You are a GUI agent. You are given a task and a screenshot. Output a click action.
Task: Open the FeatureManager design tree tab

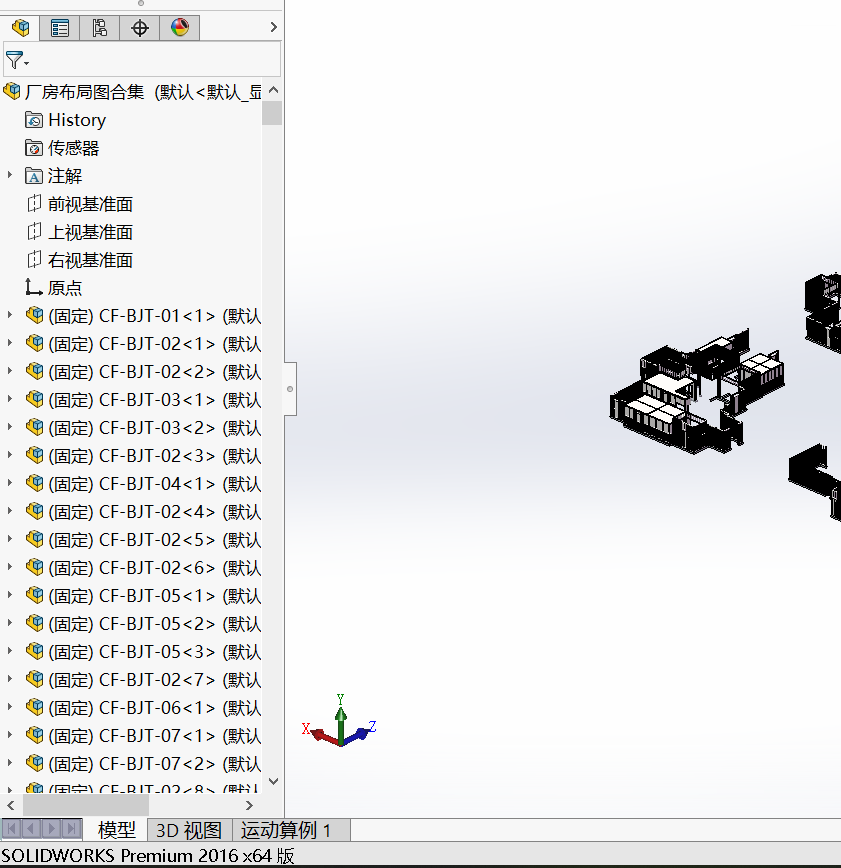pyautogui.click(x=21, y=28)
